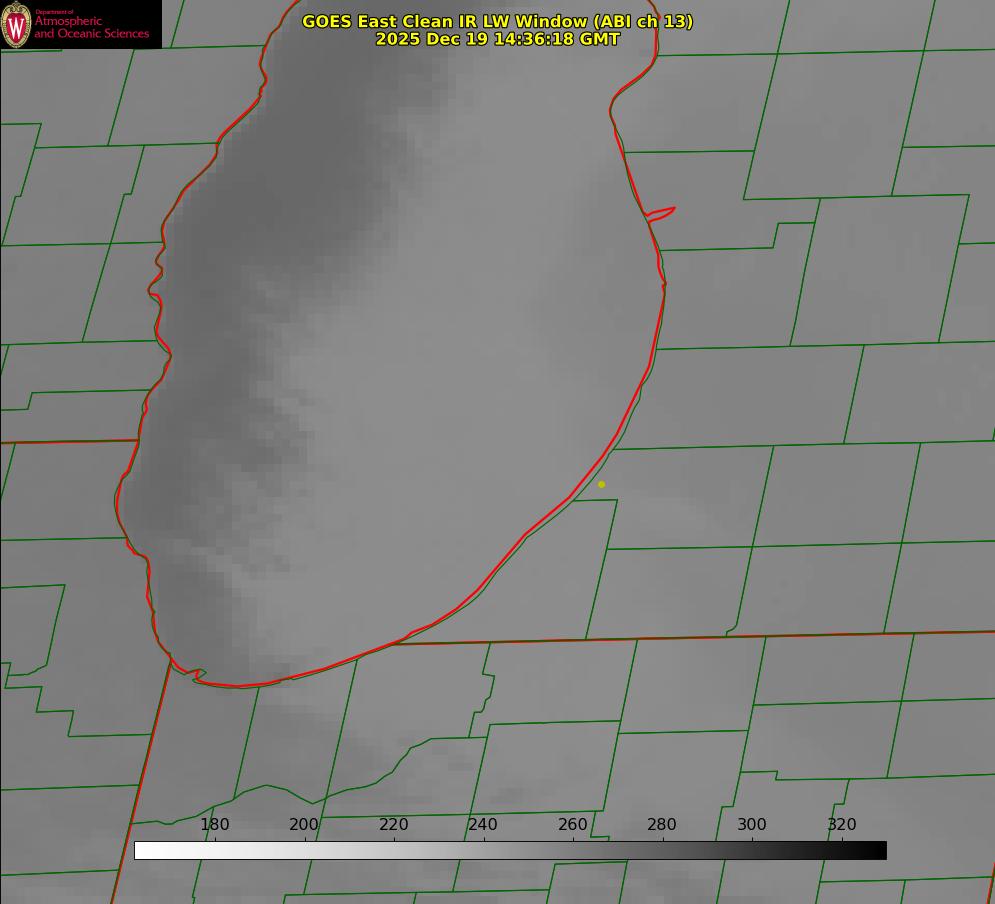Click the 2025 Dec 19 14:36:18 GMT timestamp
The width and height of the screenshot is (995, 904).
point(498,39)
